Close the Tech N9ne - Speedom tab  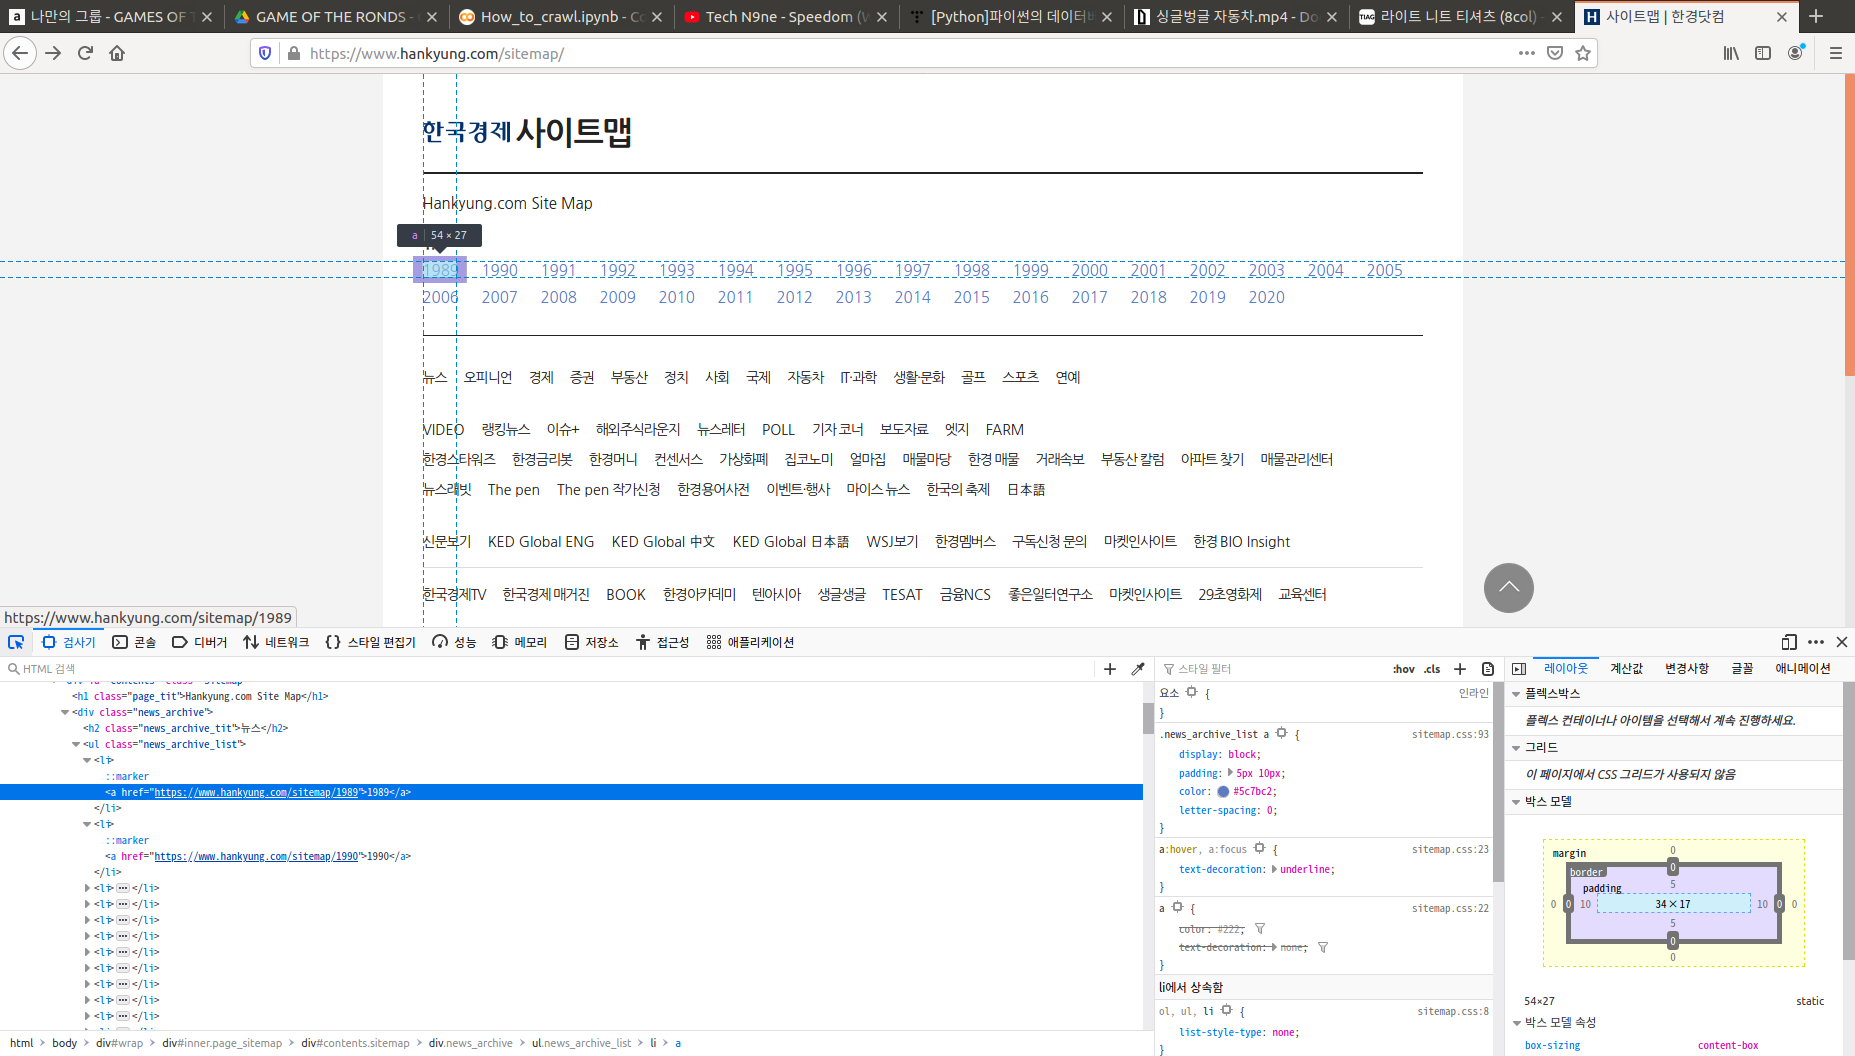click(x=882, y=16)
